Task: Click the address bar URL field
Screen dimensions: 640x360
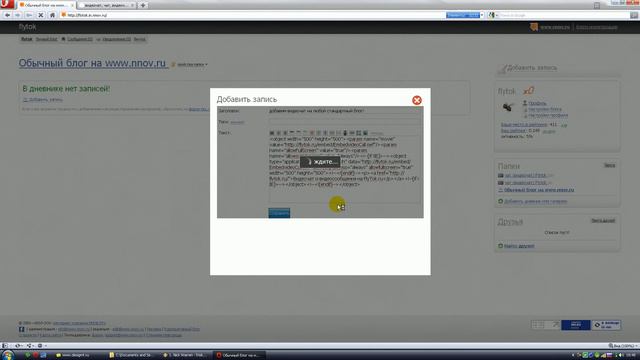Action: click(x=253, y=15)
